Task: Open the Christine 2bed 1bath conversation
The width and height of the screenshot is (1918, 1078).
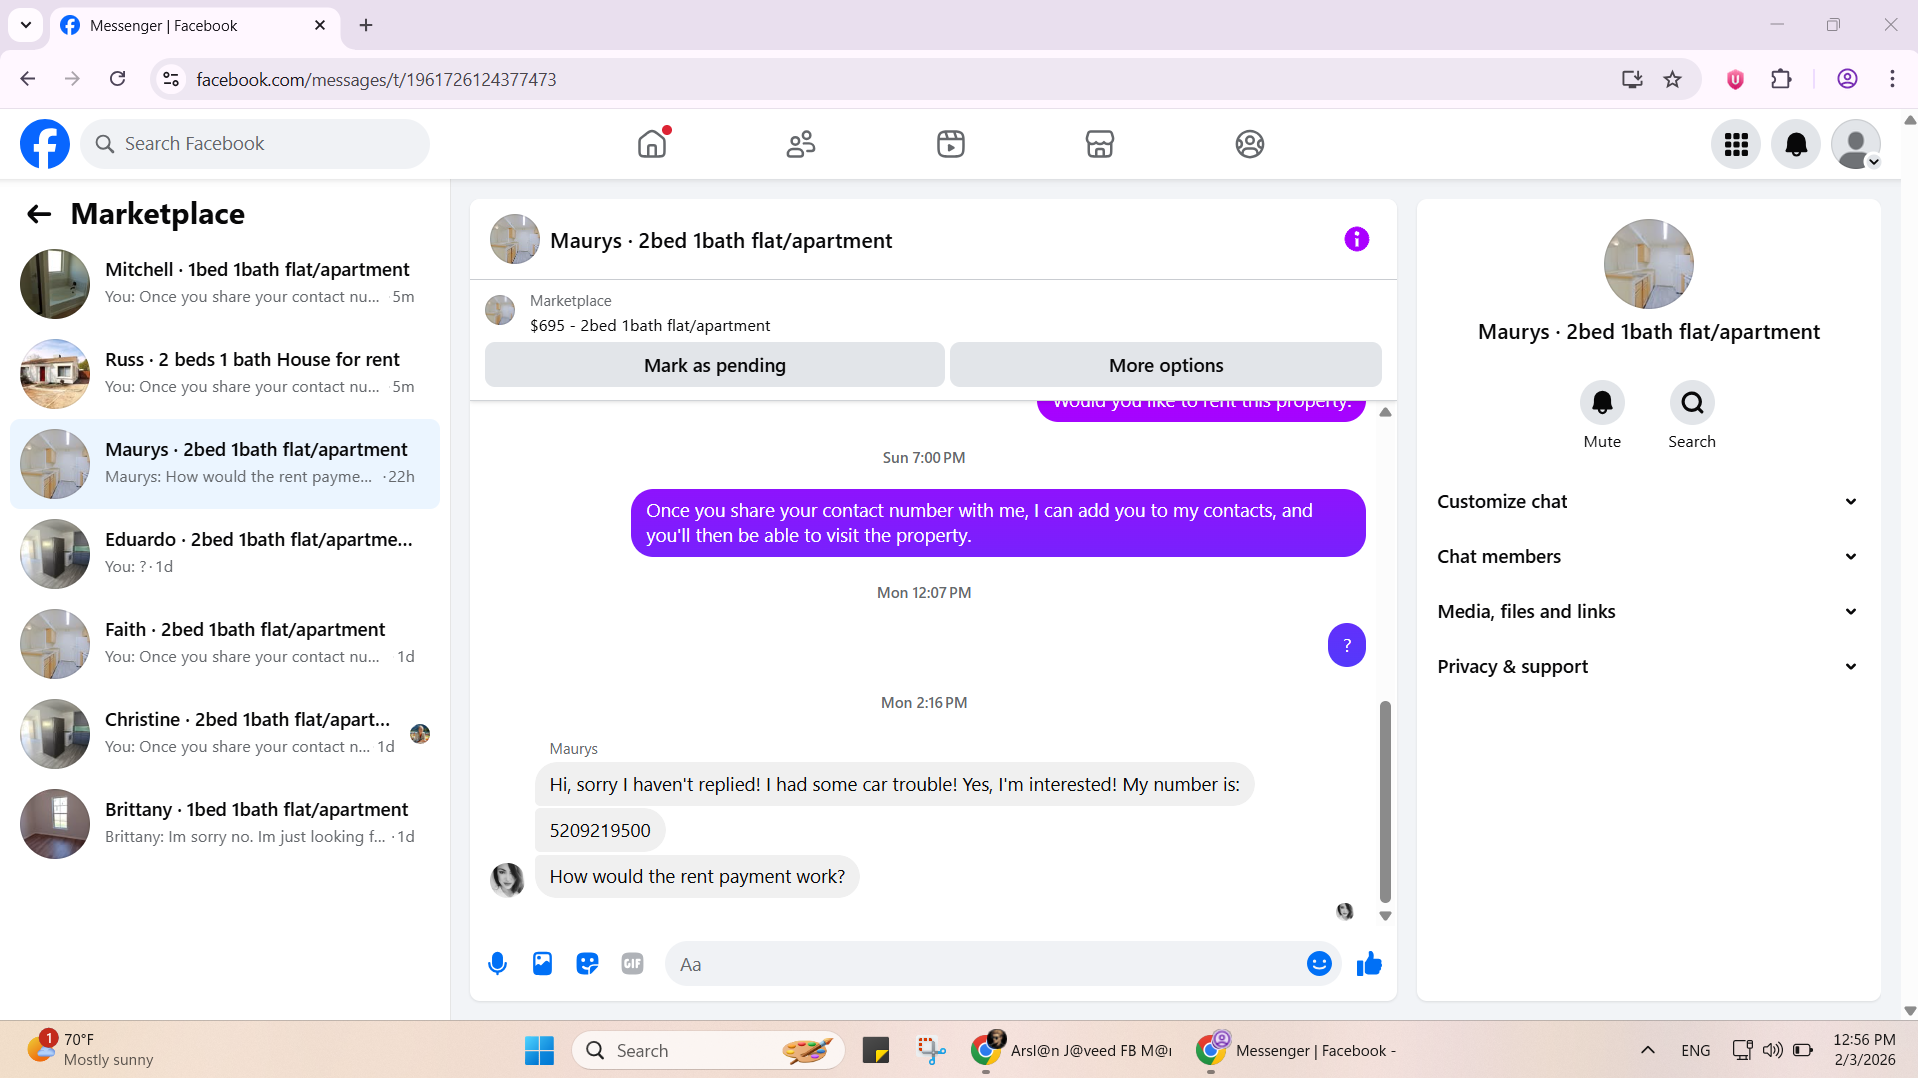Action: (225, 734)
